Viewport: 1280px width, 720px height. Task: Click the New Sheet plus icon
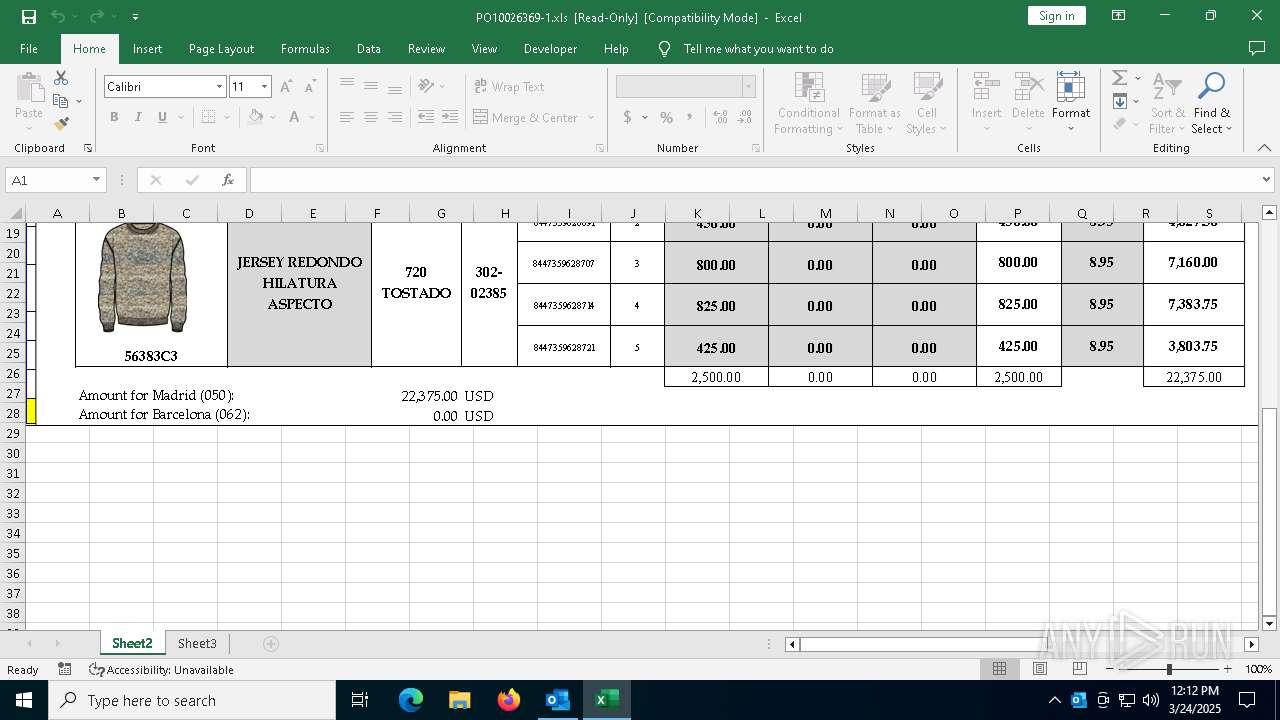click(x=271, y=643)
